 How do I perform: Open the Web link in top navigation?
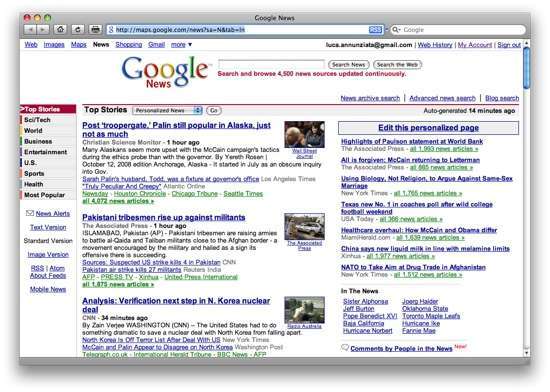pyautogui.click(x=31, y=45)
